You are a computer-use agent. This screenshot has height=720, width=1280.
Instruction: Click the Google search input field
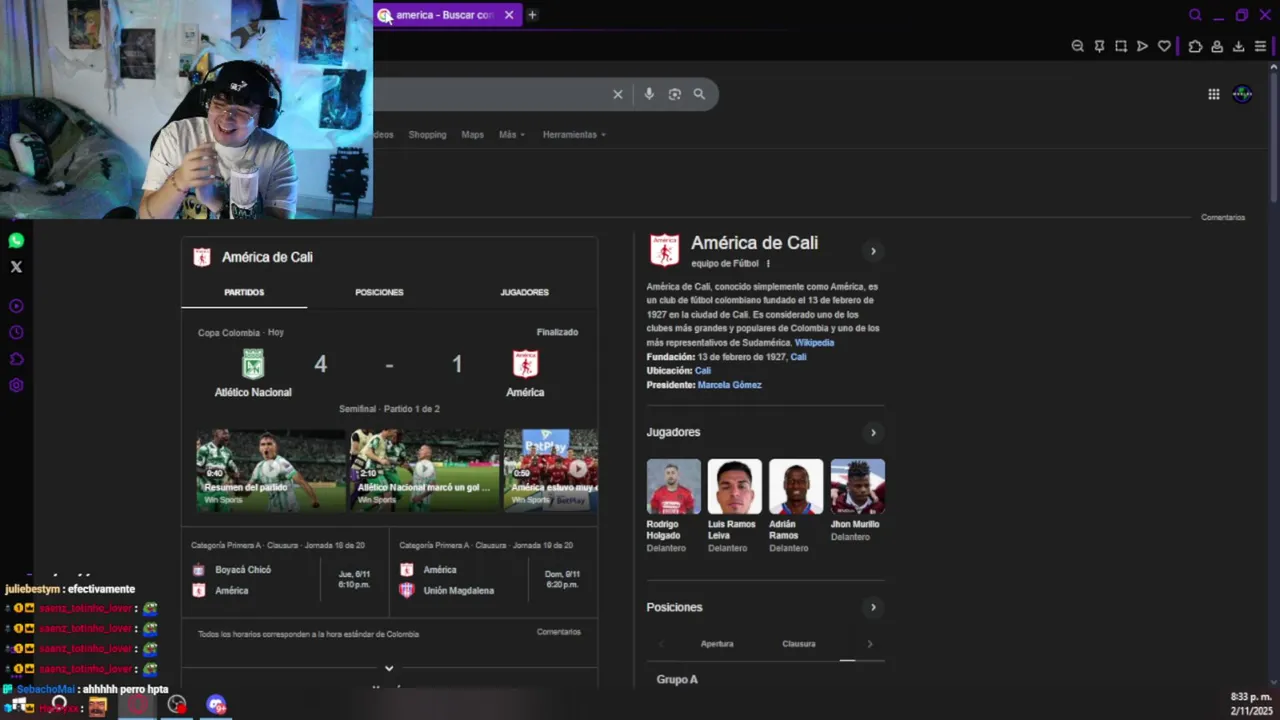[x=490, y=94]
